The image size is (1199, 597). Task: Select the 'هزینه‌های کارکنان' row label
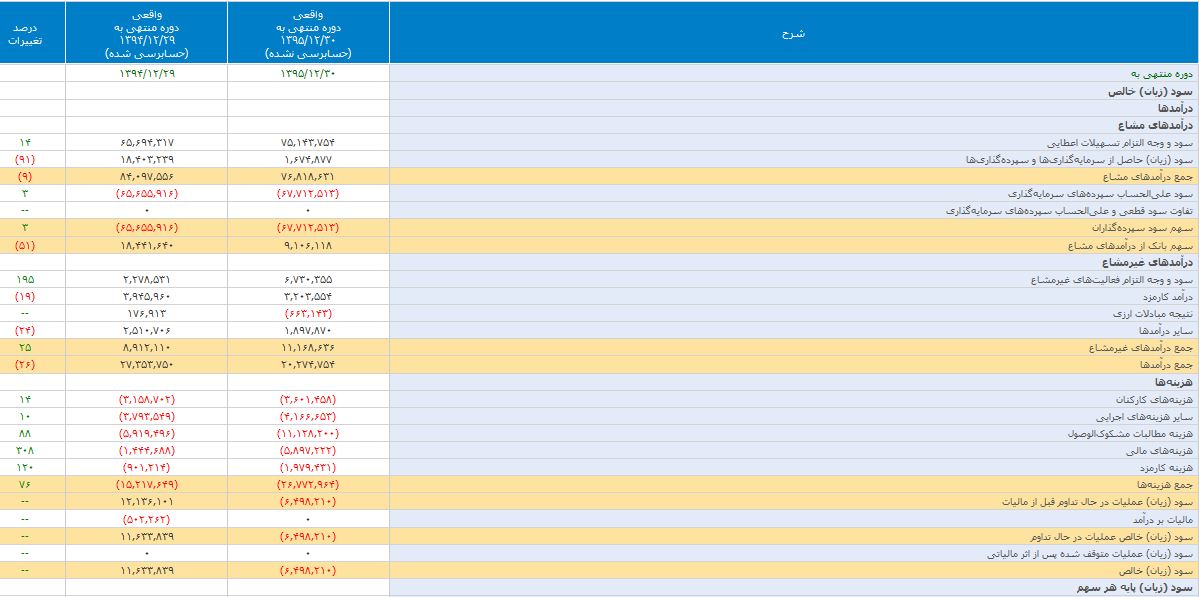pos(1161,399)
